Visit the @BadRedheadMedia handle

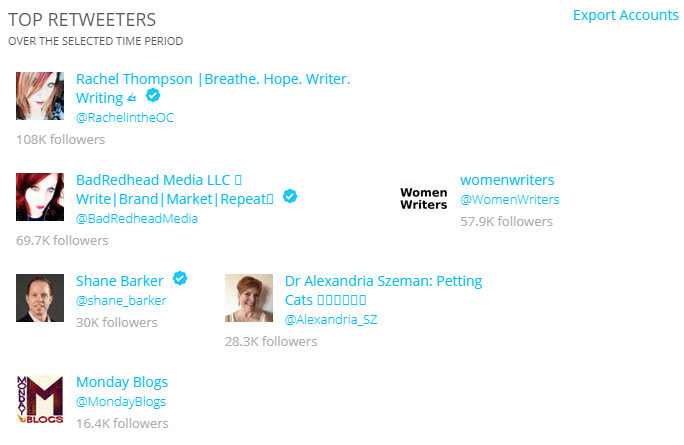click(137, 218)
